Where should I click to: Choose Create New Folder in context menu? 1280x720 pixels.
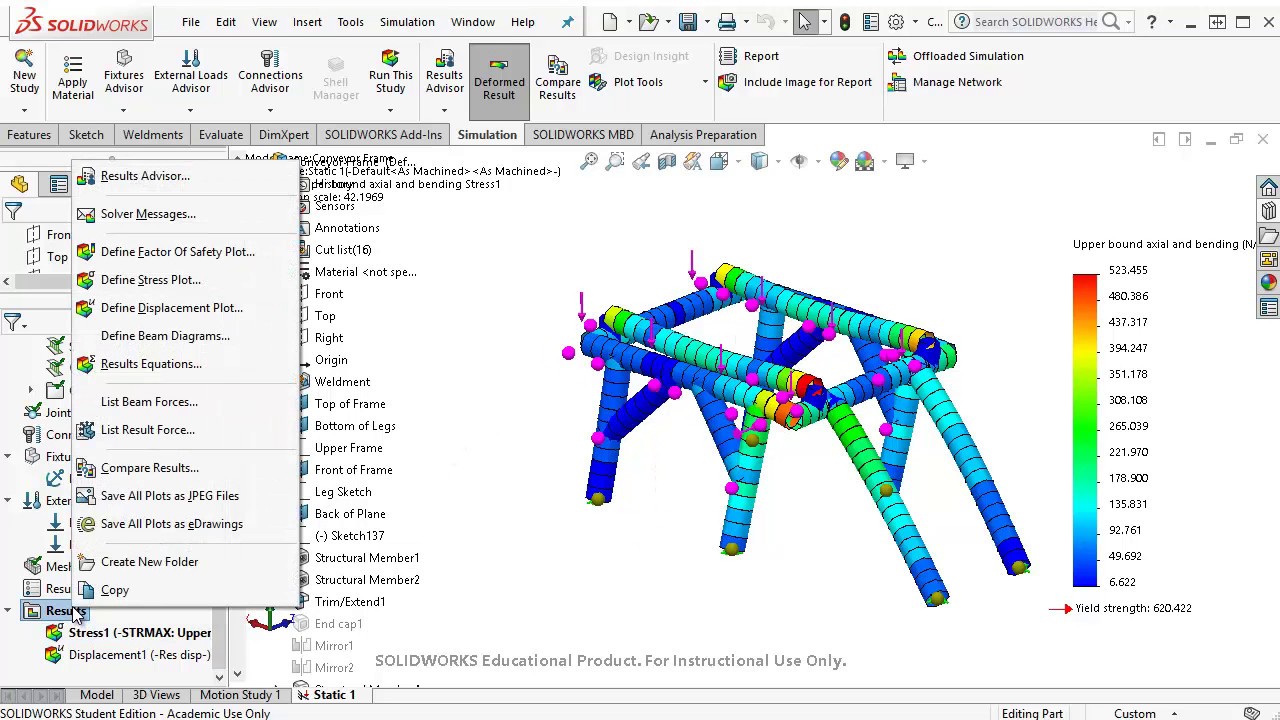(149, 562)
